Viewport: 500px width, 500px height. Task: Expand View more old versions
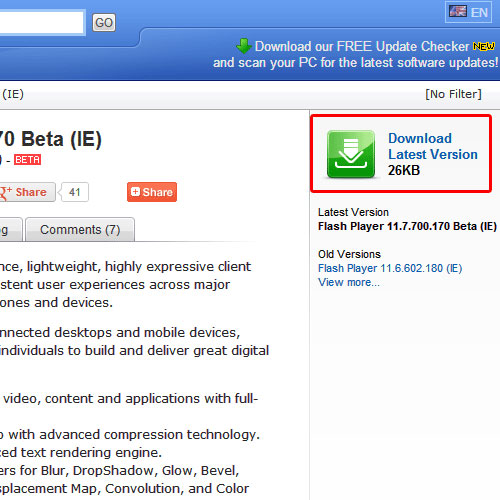(x=349, y=282)
